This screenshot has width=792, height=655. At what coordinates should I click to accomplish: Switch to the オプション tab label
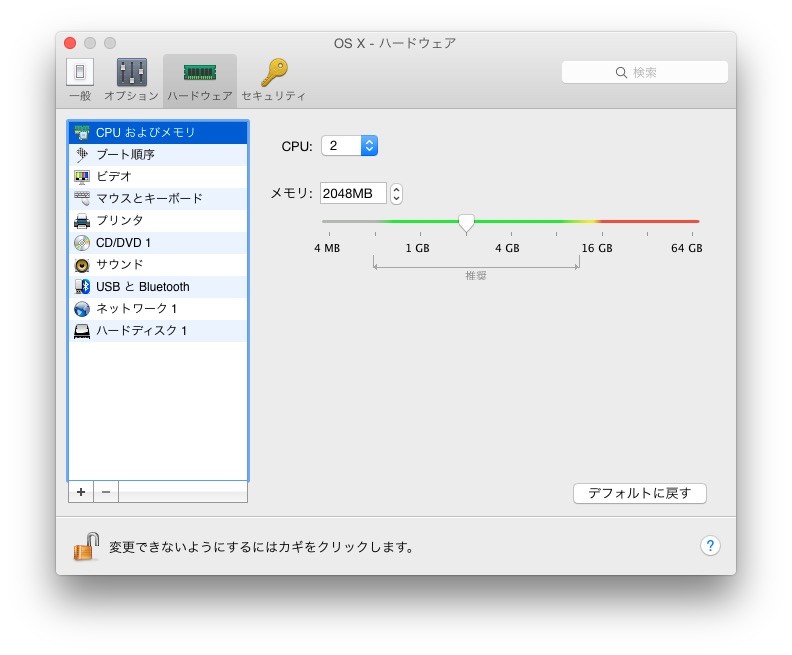(131, 96)
